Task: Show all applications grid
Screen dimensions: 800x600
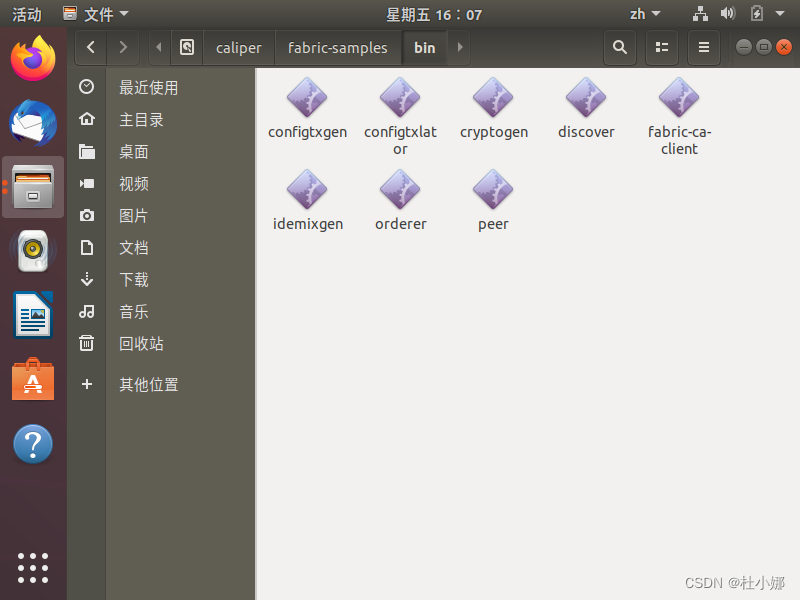Action: 33,568
